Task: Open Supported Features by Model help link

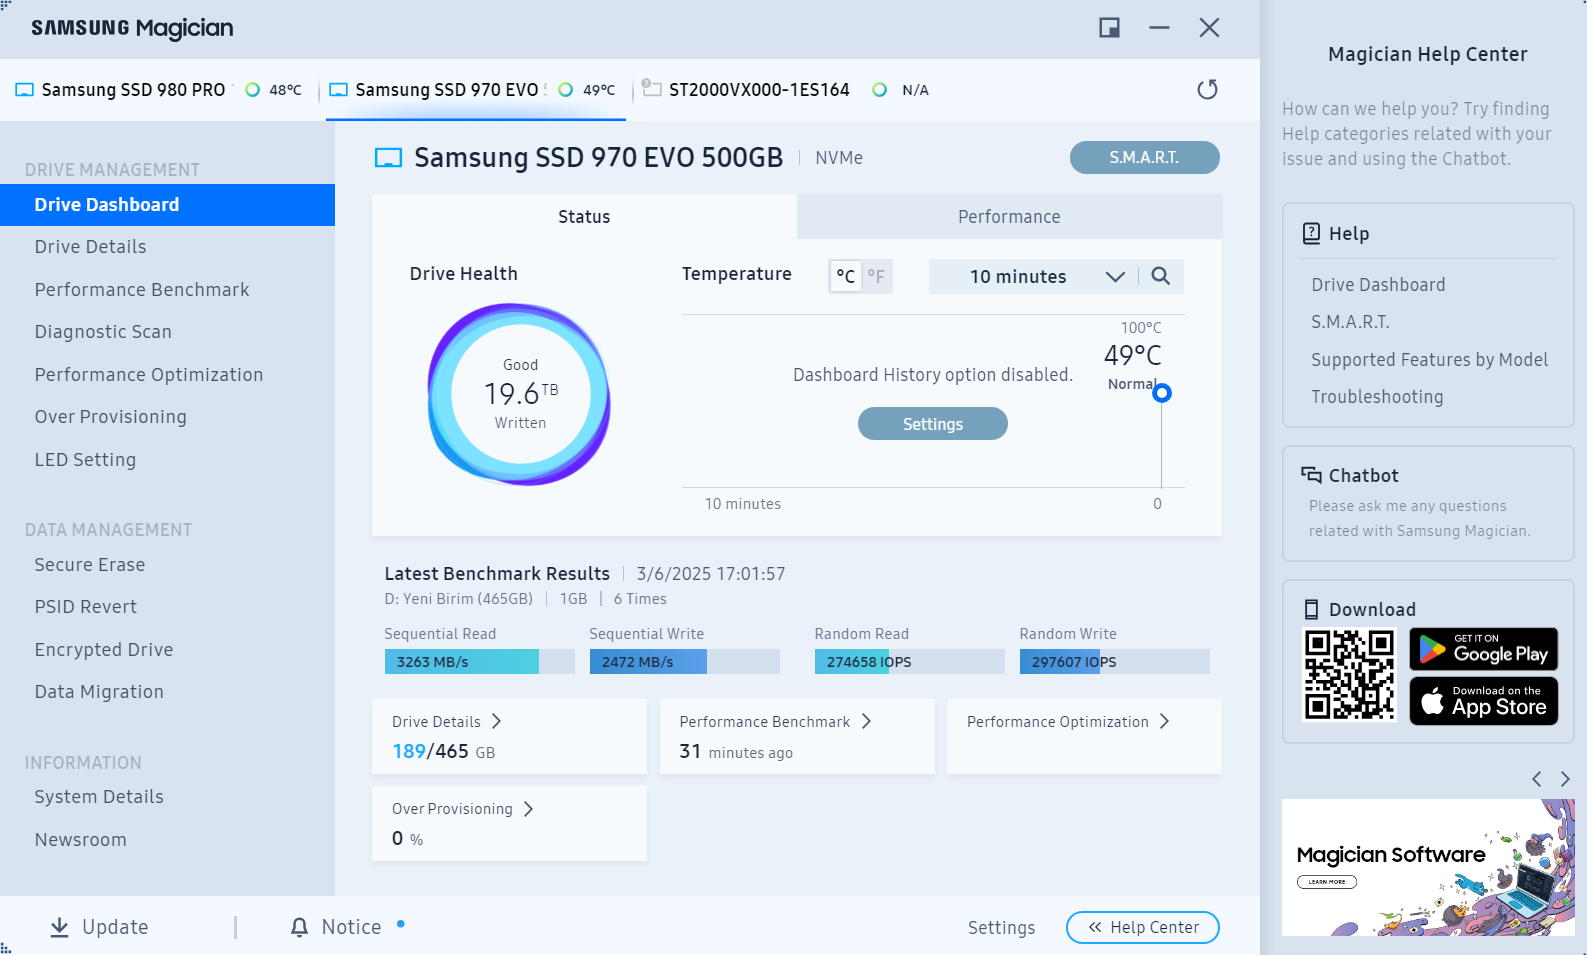Action: (1429, 360)
